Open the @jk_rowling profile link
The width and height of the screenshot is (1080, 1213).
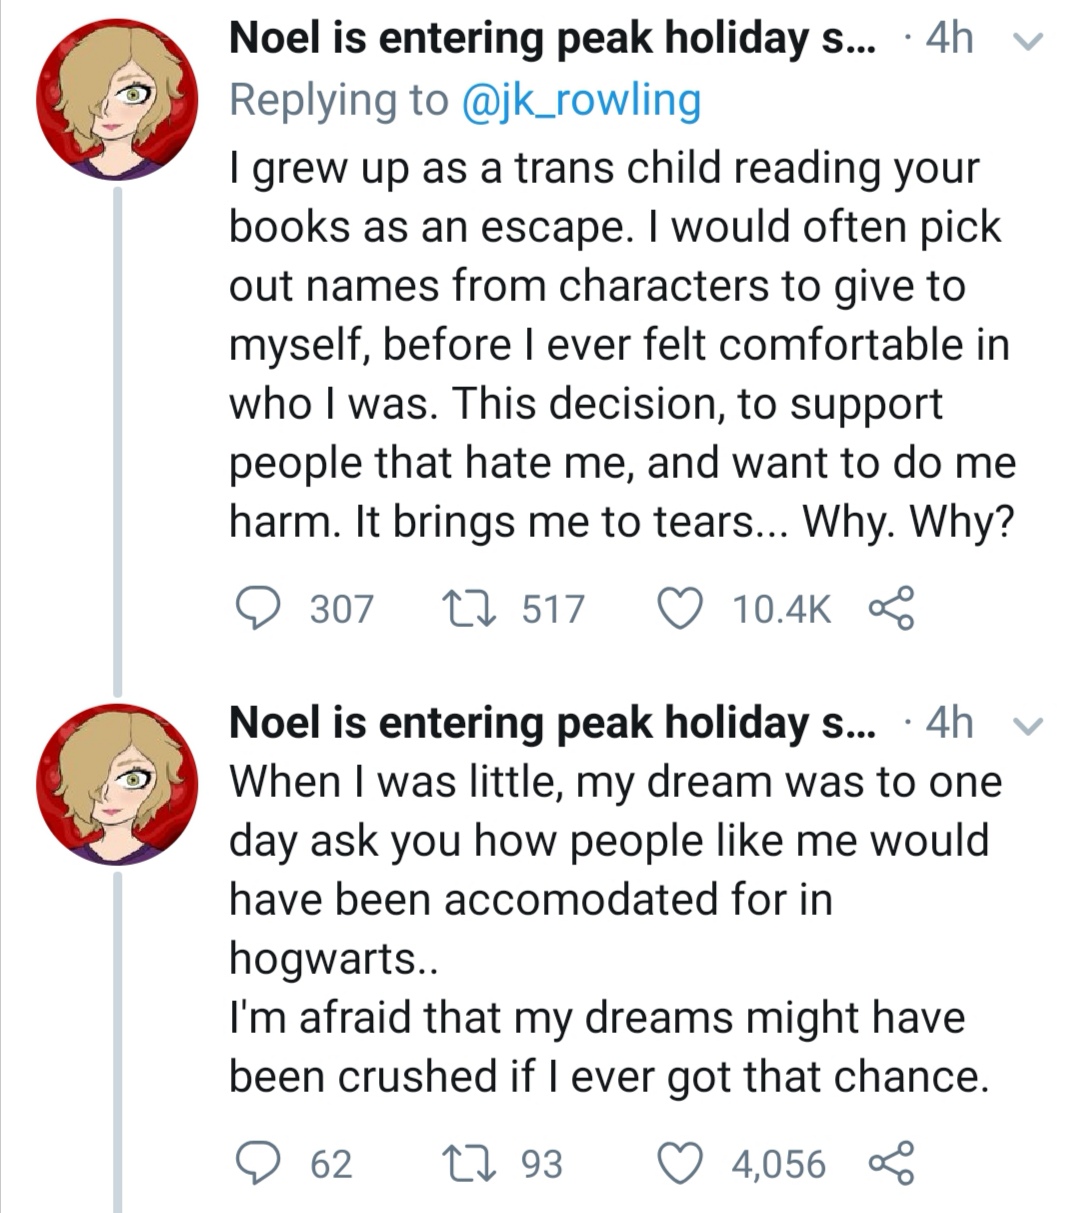point(580,100)
